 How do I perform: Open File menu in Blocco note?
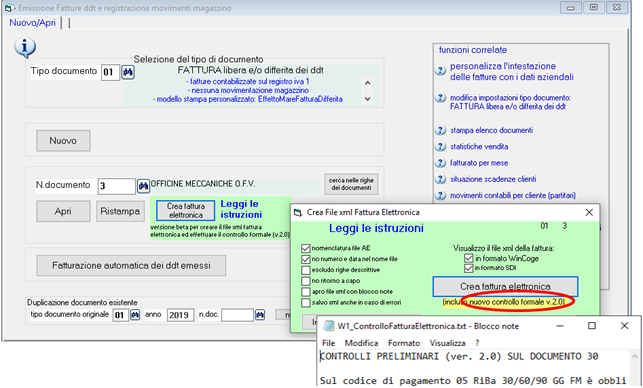tap(328, 343)
